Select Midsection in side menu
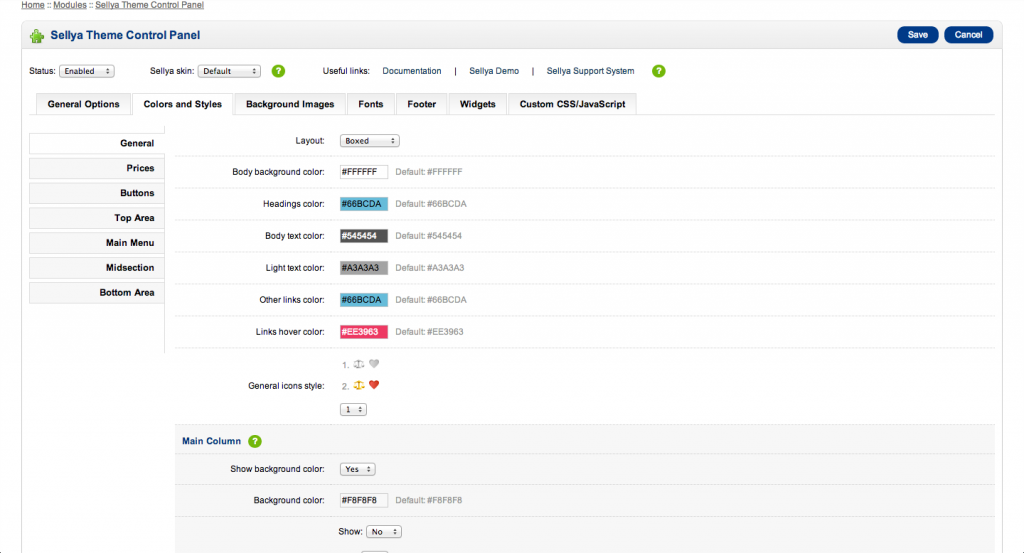The image size is (1024, 553). (x=97, y=267)
